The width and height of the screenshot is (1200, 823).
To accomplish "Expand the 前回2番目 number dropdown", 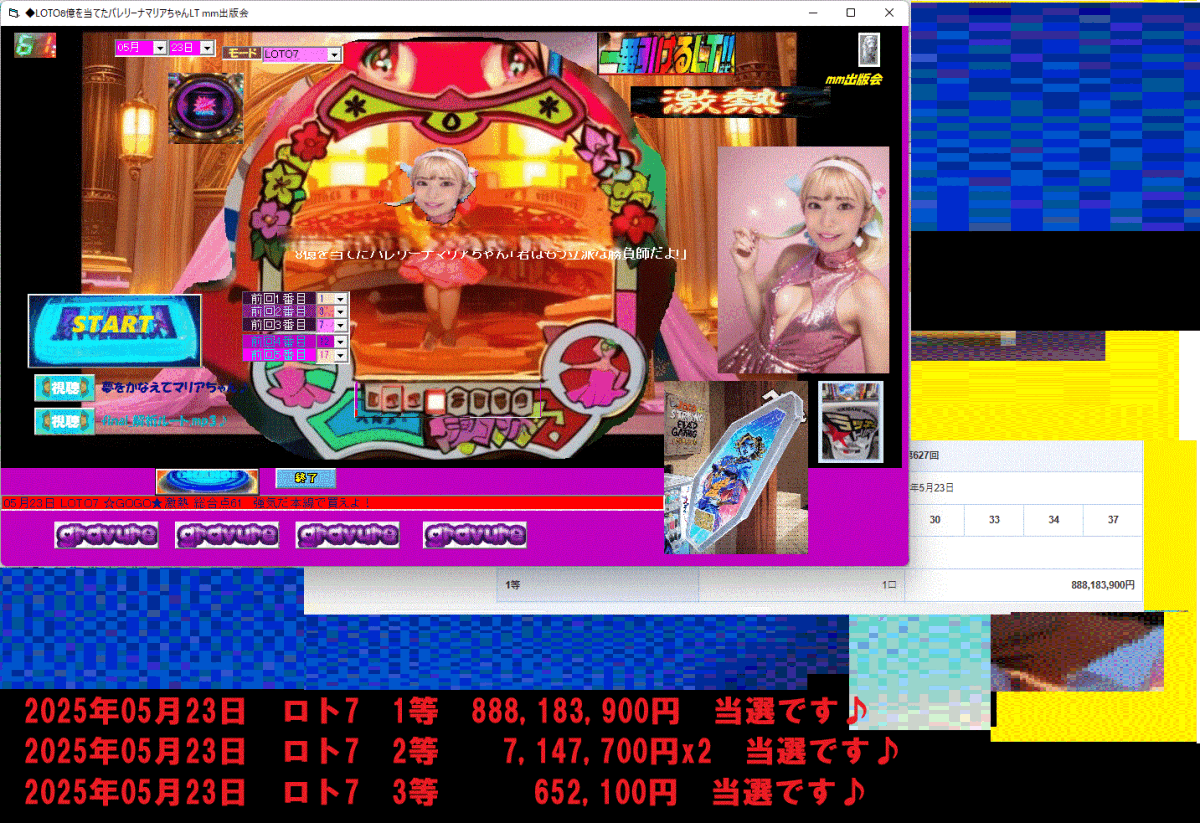I will pyautogui.click(x=340, y=312).
